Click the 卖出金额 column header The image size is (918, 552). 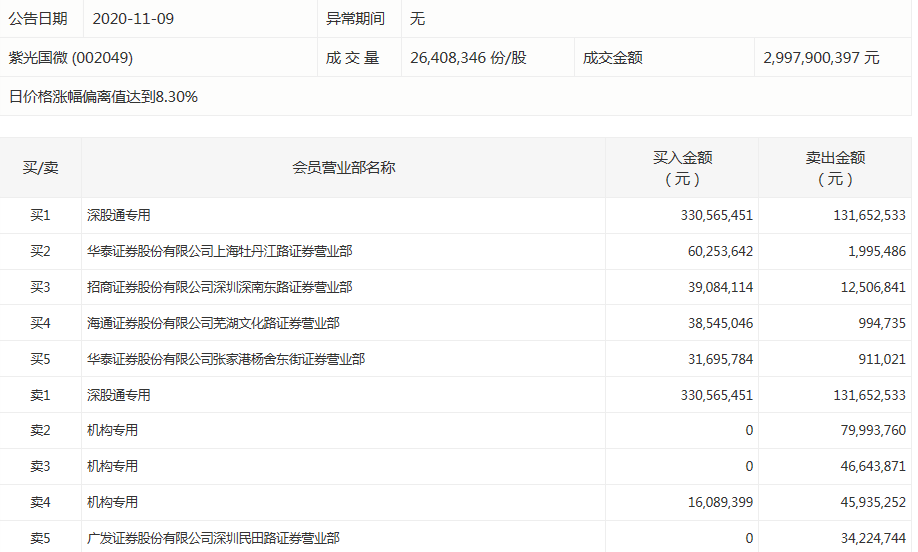835,168
